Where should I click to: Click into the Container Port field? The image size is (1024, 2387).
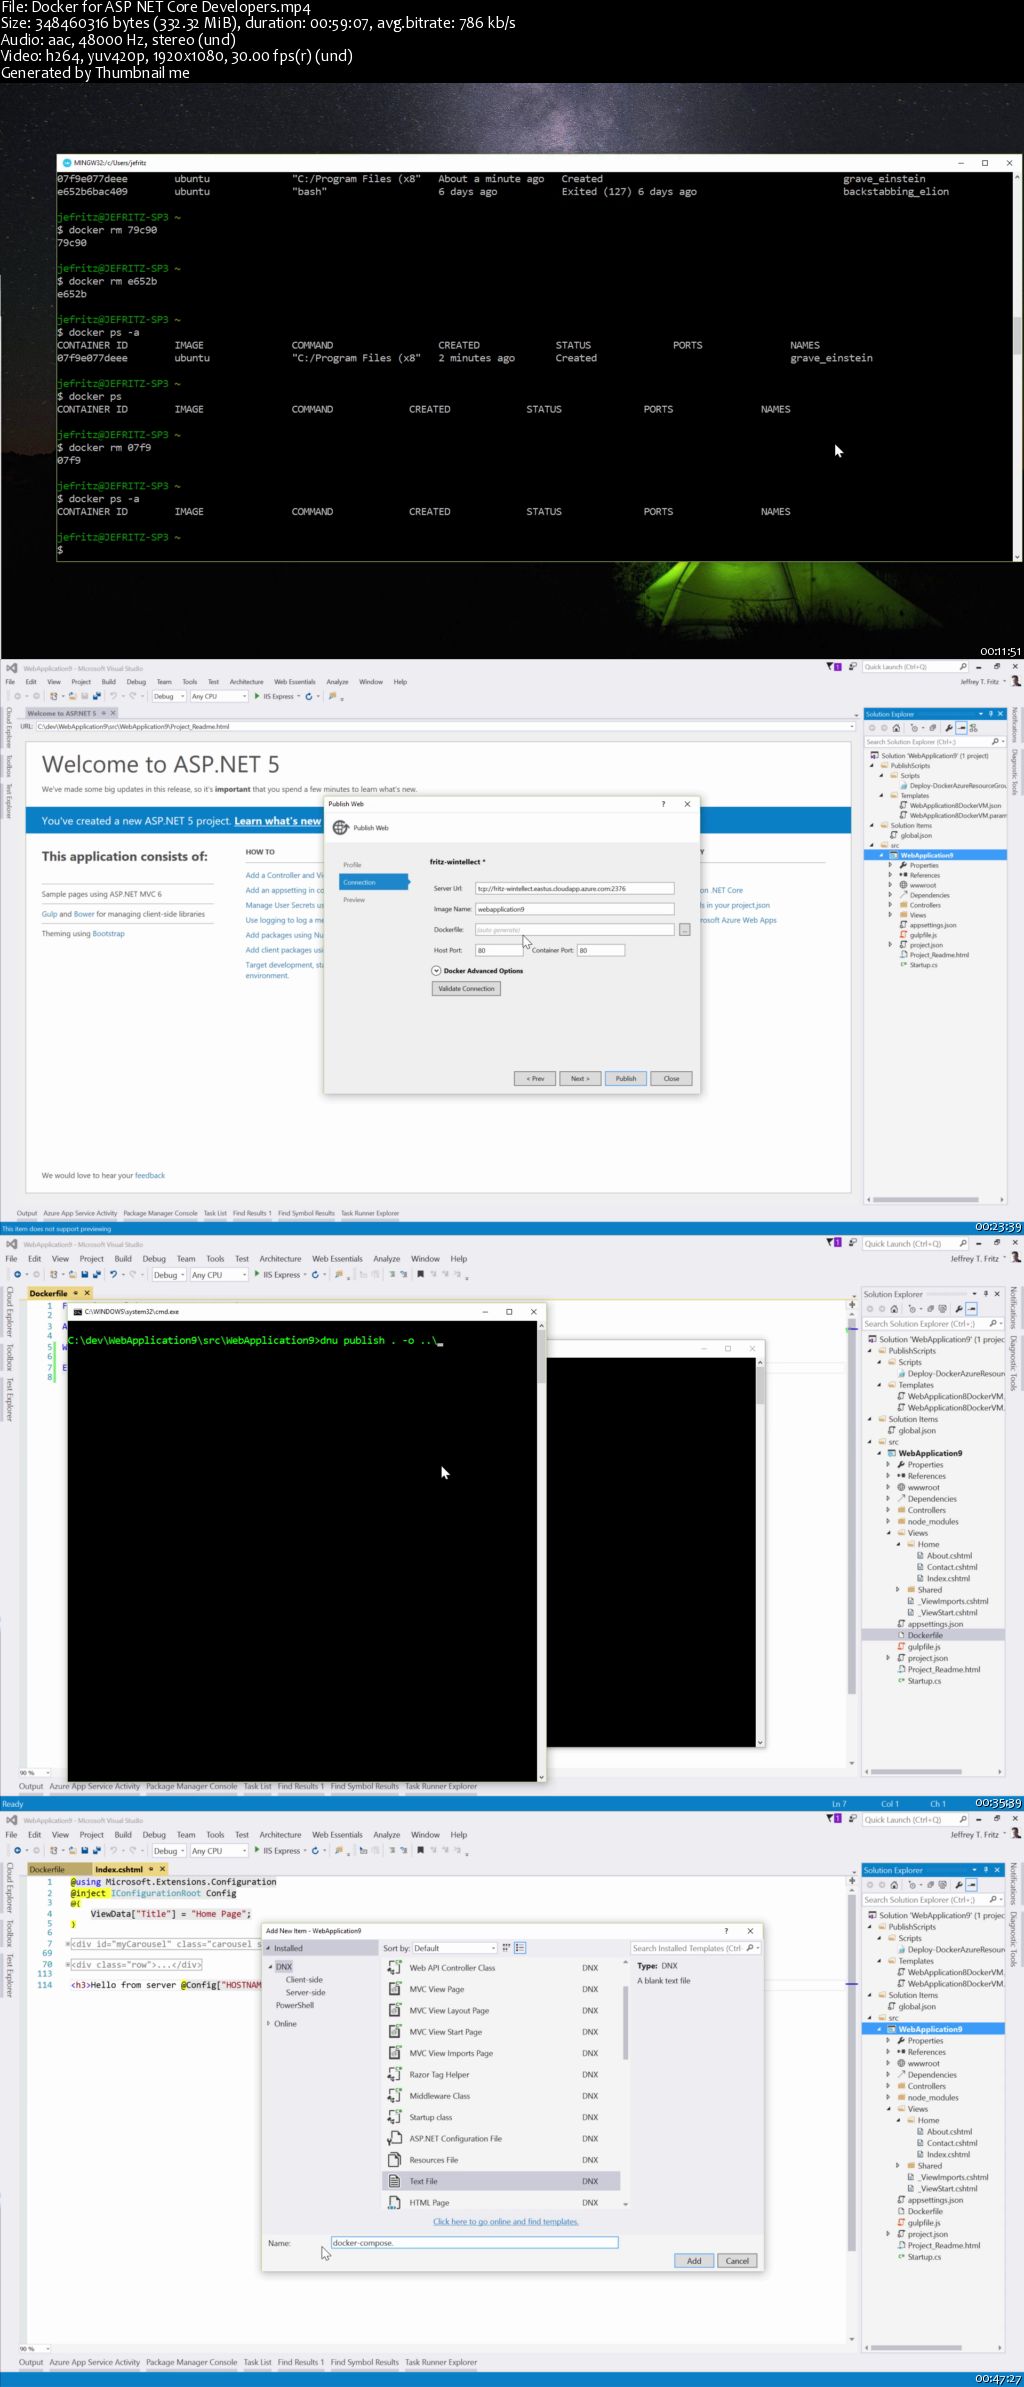[x=601, y=951]
